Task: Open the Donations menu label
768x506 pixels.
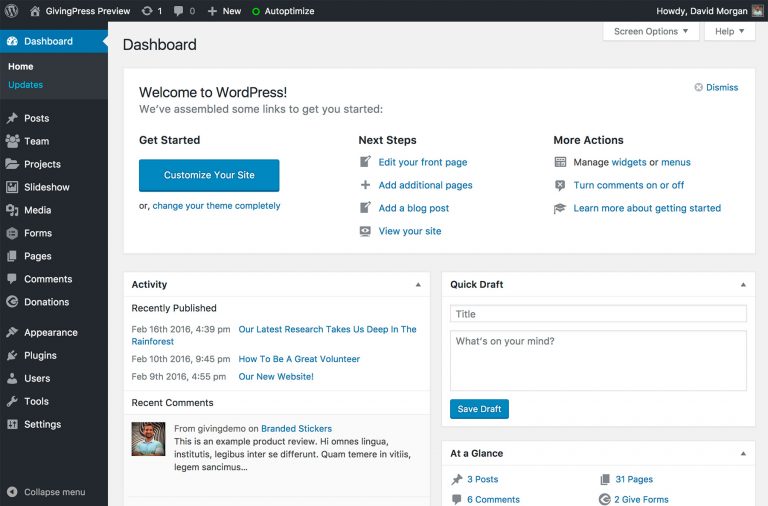Action: tap(47, 302)
